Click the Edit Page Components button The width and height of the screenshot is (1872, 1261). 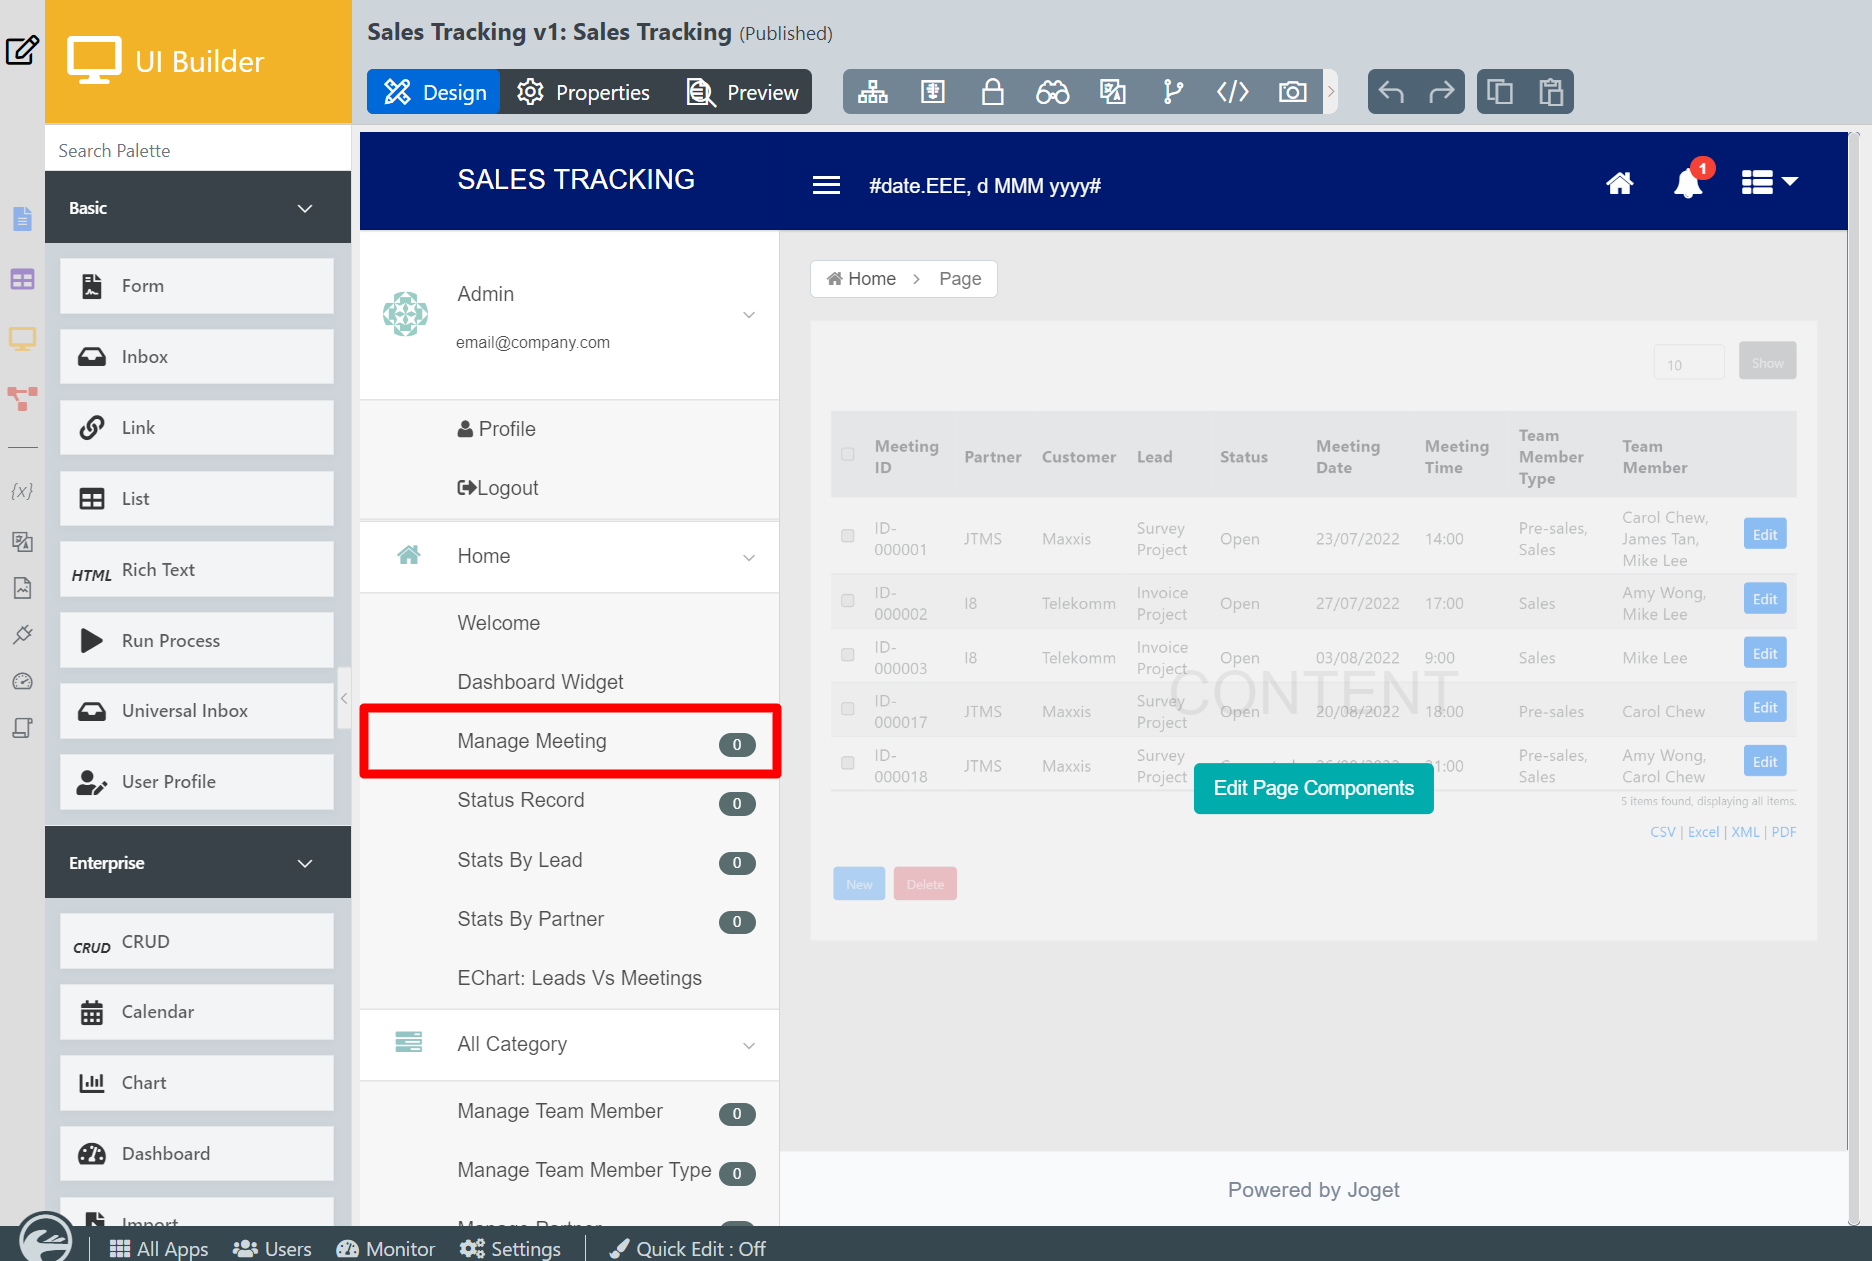[1313, 788]
